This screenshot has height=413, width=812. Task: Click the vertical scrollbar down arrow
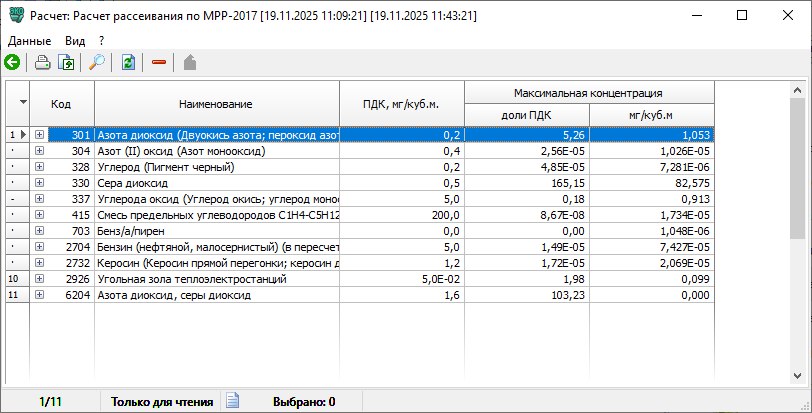tap(797, 376)
